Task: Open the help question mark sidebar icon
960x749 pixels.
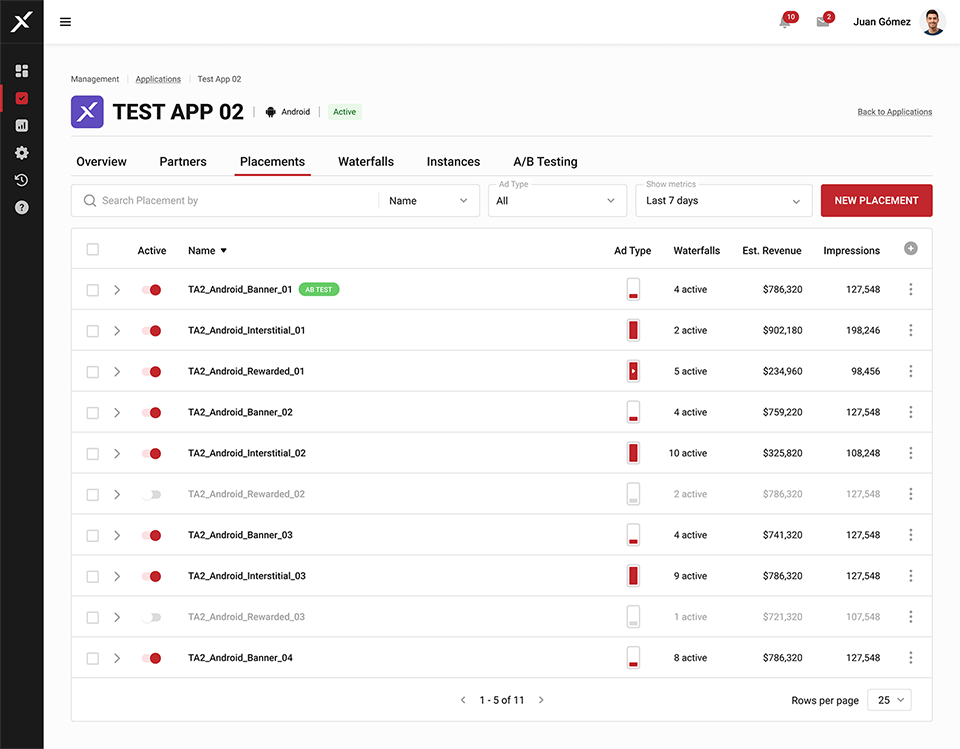Action: pyautogui.click(x=21, y=208)
